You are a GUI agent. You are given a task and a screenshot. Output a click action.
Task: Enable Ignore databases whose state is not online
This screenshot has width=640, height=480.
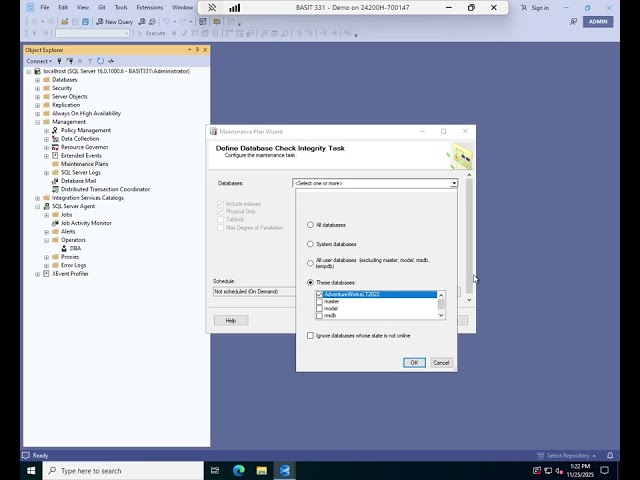point(310,336)
